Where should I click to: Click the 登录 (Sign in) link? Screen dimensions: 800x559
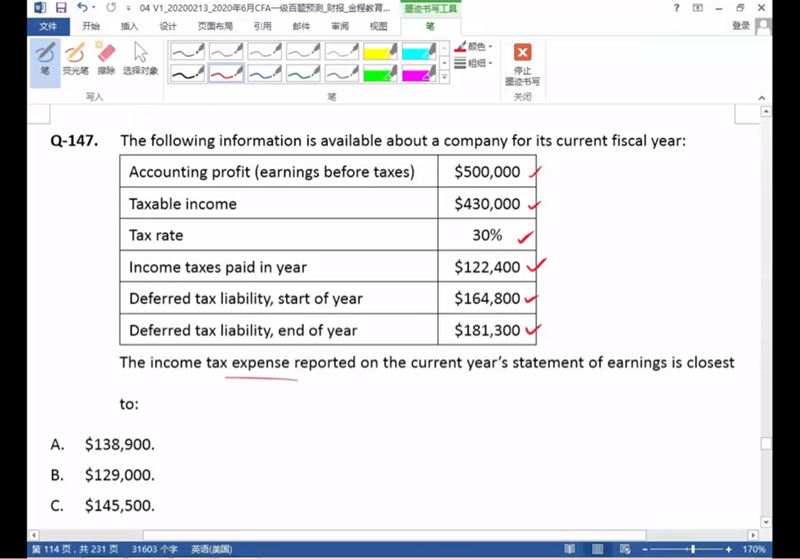[741, 26]
